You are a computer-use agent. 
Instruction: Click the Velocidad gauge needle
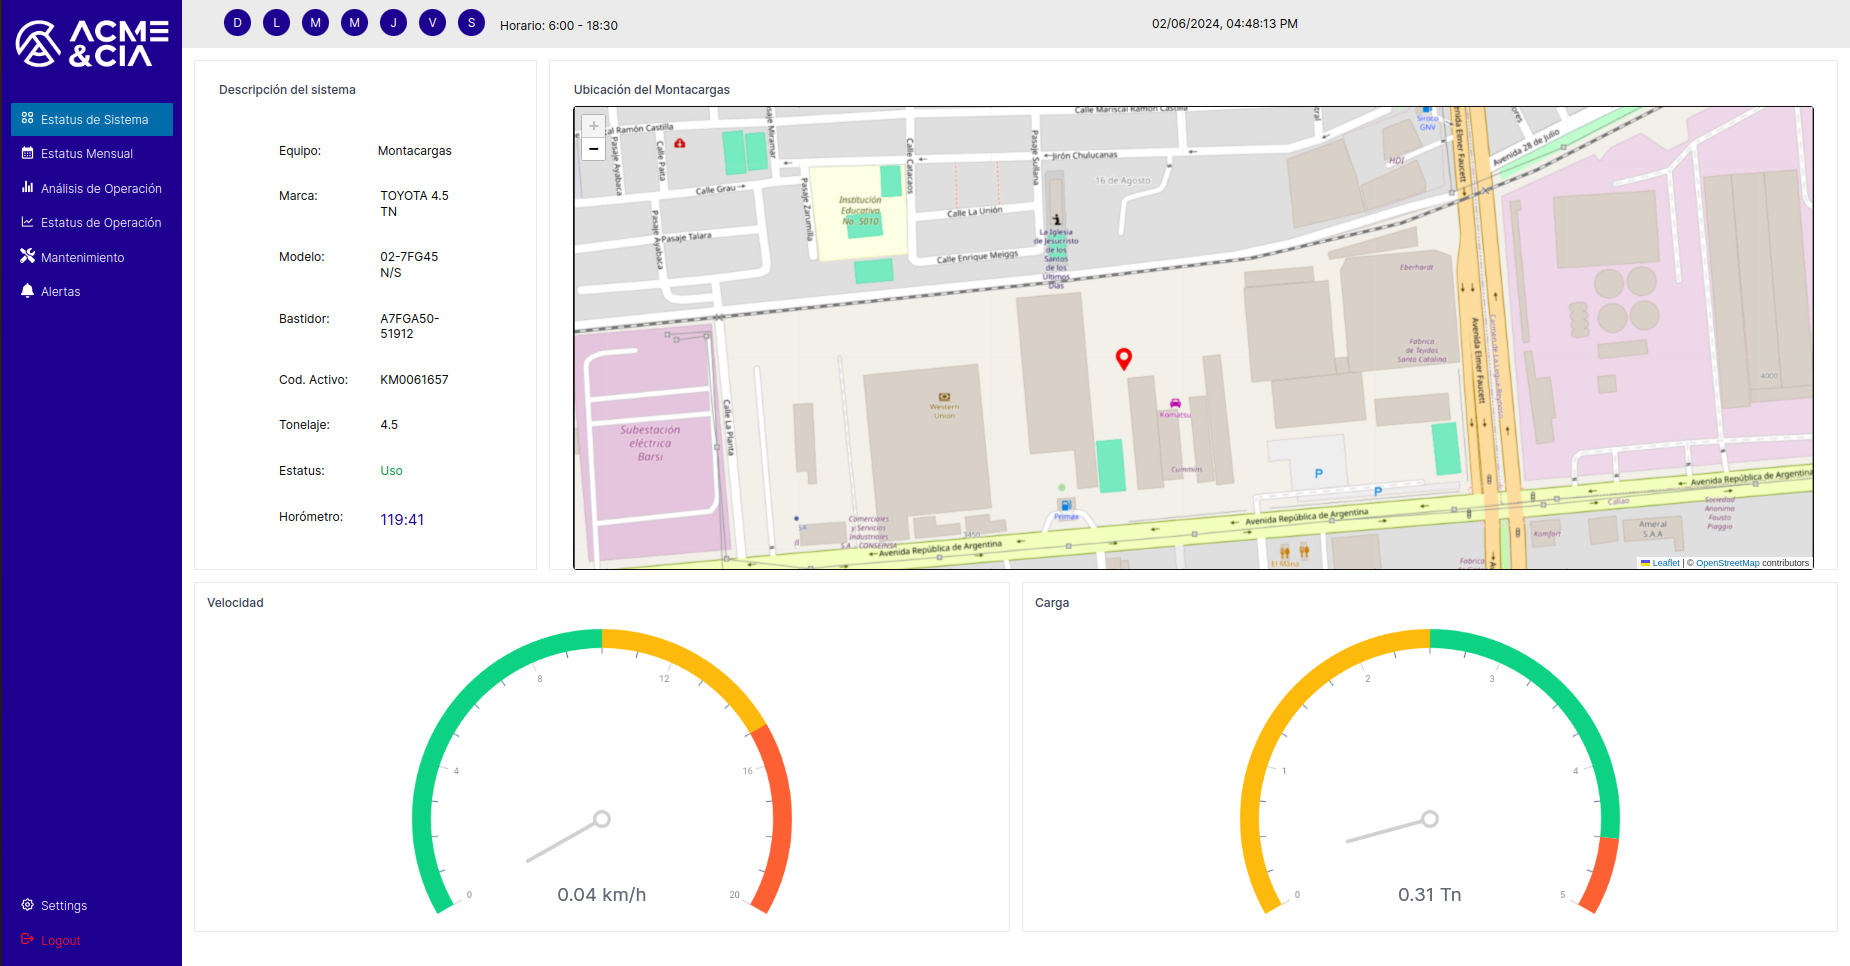566,839
